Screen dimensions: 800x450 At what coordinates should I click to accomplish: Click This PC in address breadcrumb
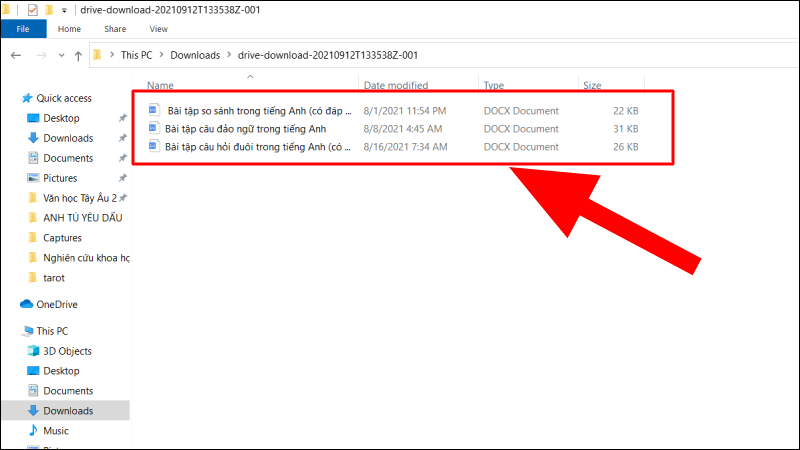click(136, 55)
